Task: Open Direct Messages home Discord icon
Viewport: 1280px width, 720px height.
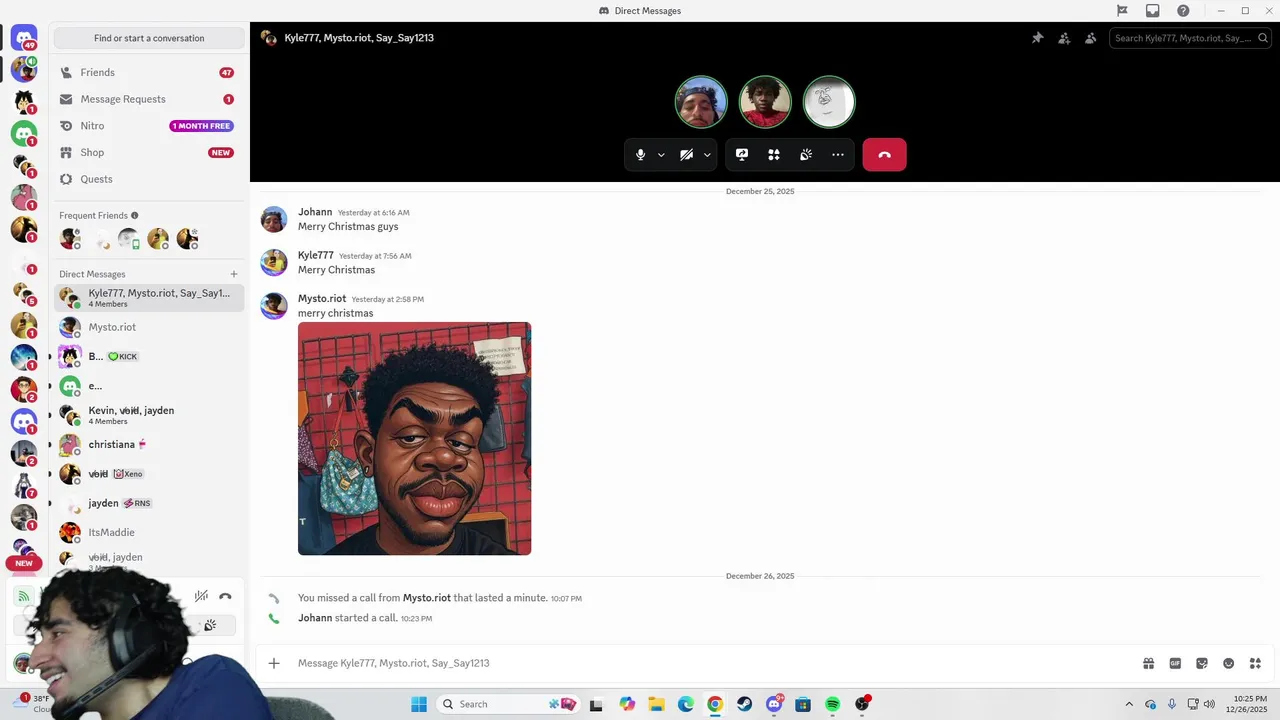Action: coord(24,38)
